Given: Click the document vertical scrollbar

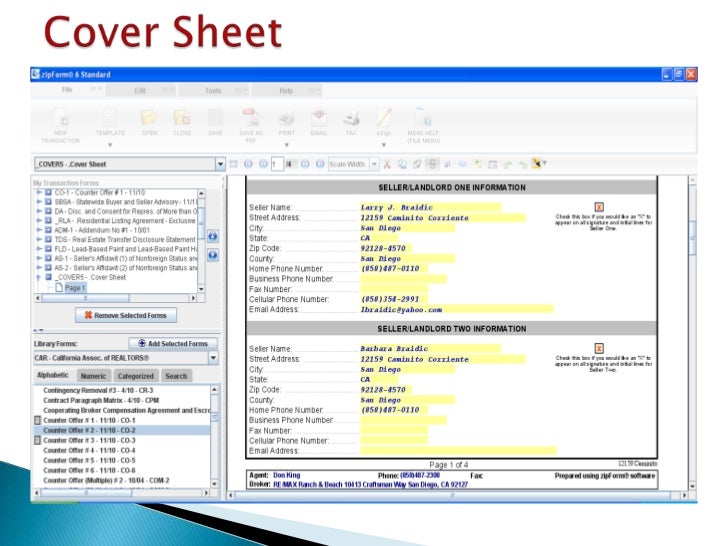Looking at the screenshot, I should 692,332.
